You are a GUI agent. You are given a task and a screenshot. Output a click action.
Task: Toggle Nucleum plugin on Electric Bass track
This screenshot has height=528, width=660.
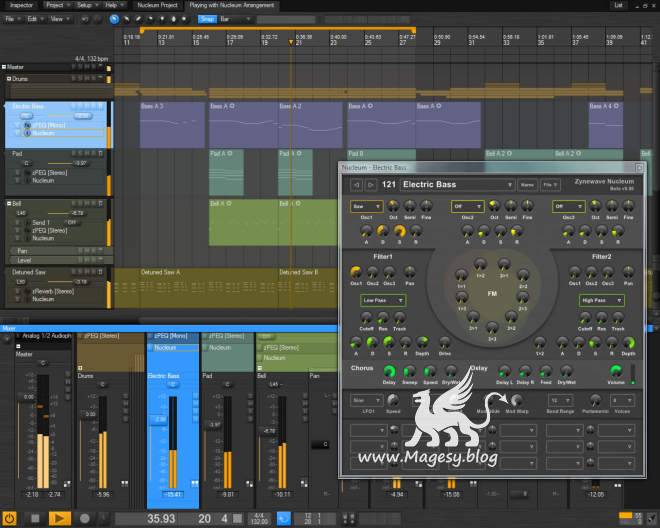click(x=27, y=133)
